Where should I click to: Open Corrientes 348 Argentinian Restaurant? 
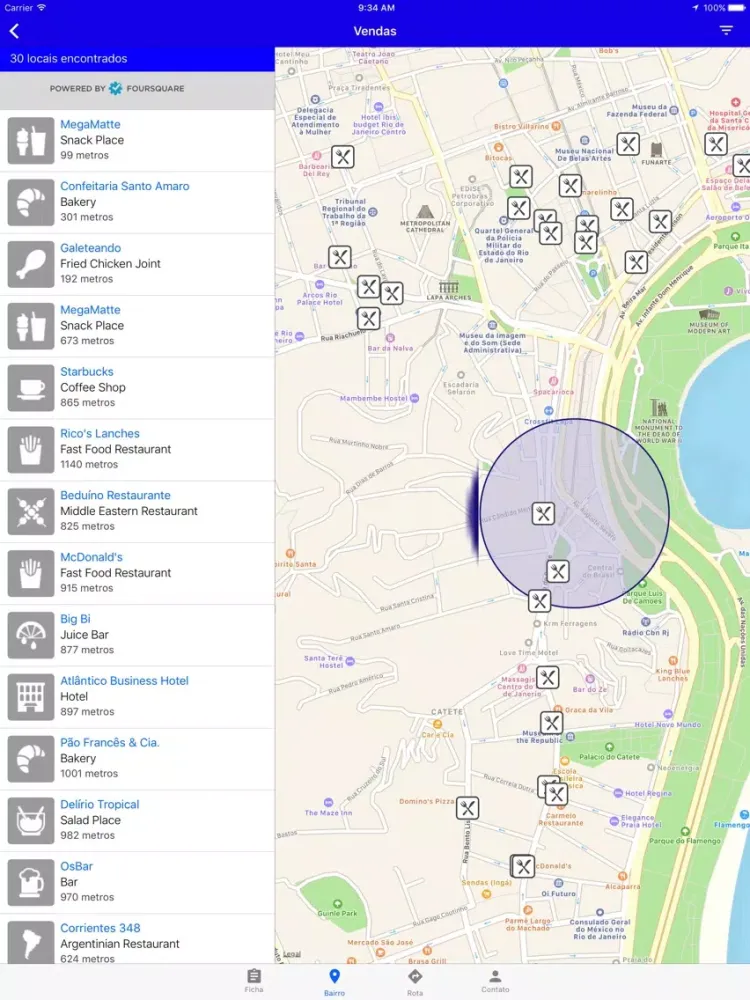click(137, 939)
